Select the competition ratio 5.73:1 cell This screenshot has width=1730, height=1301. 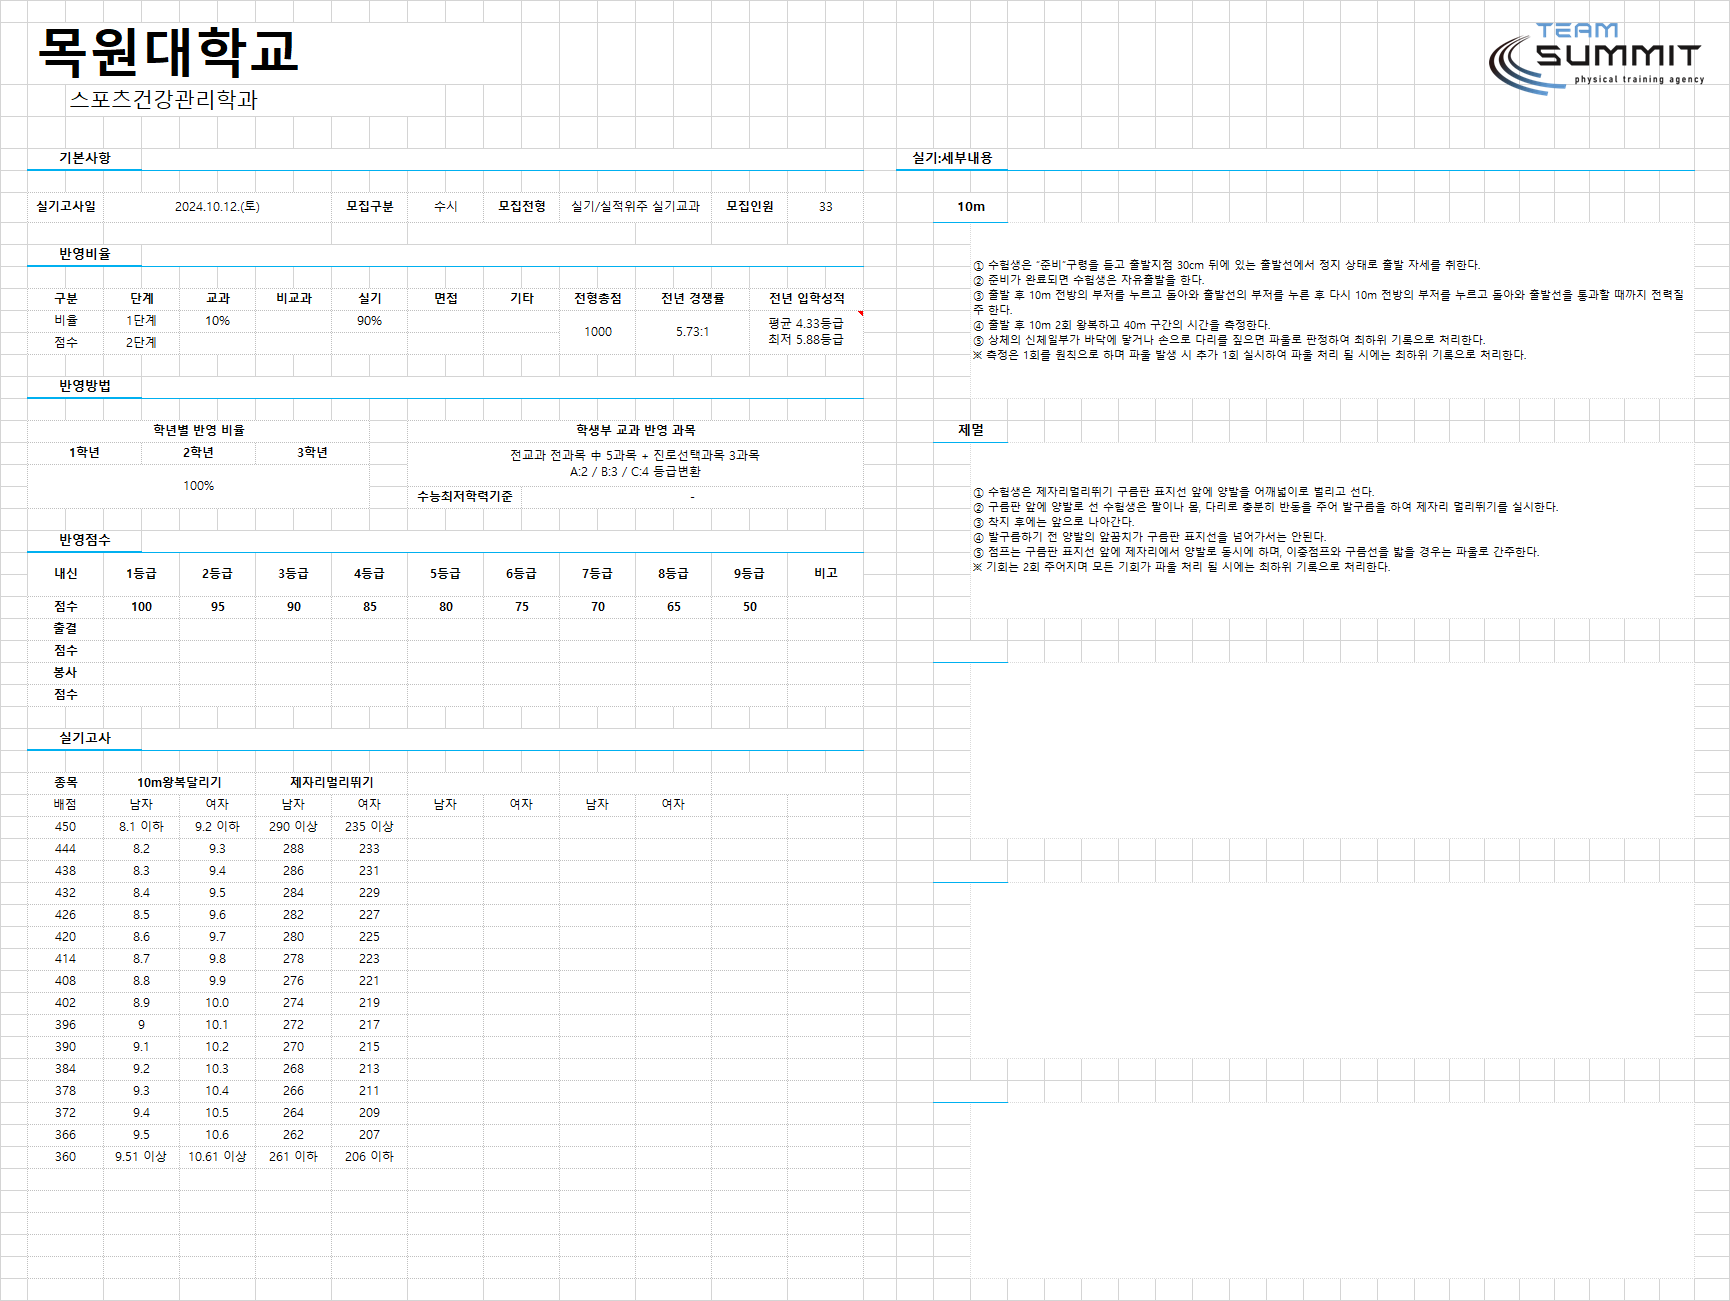692,332
